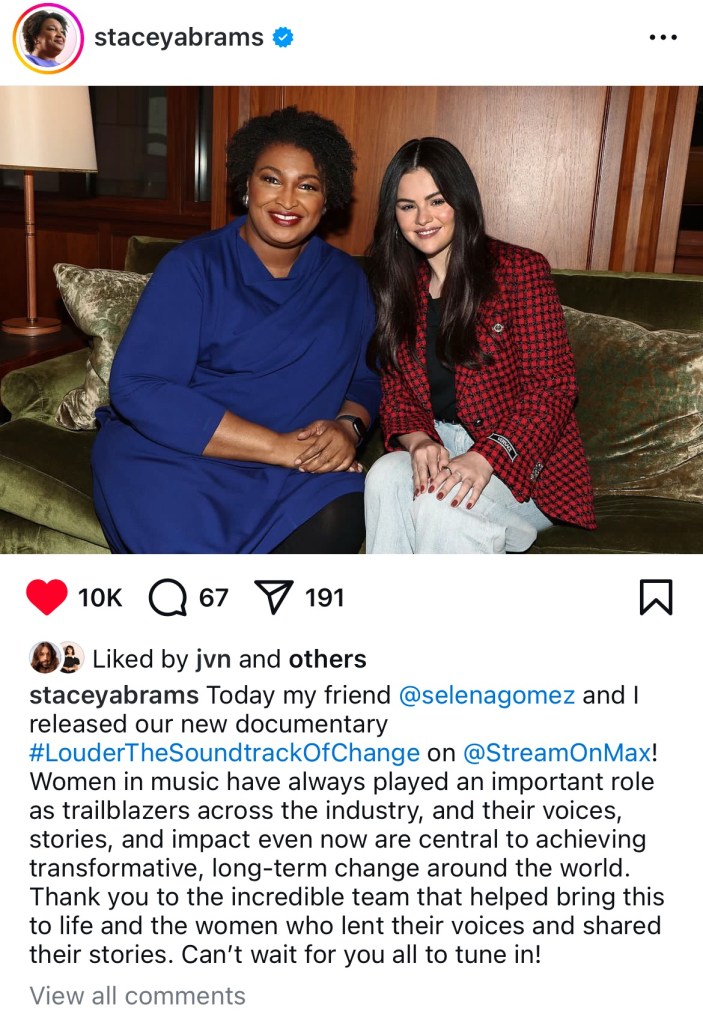Screen dimensions: 703x1023
Task: Tap the post photo of two women
Action: tap(352, 320)
